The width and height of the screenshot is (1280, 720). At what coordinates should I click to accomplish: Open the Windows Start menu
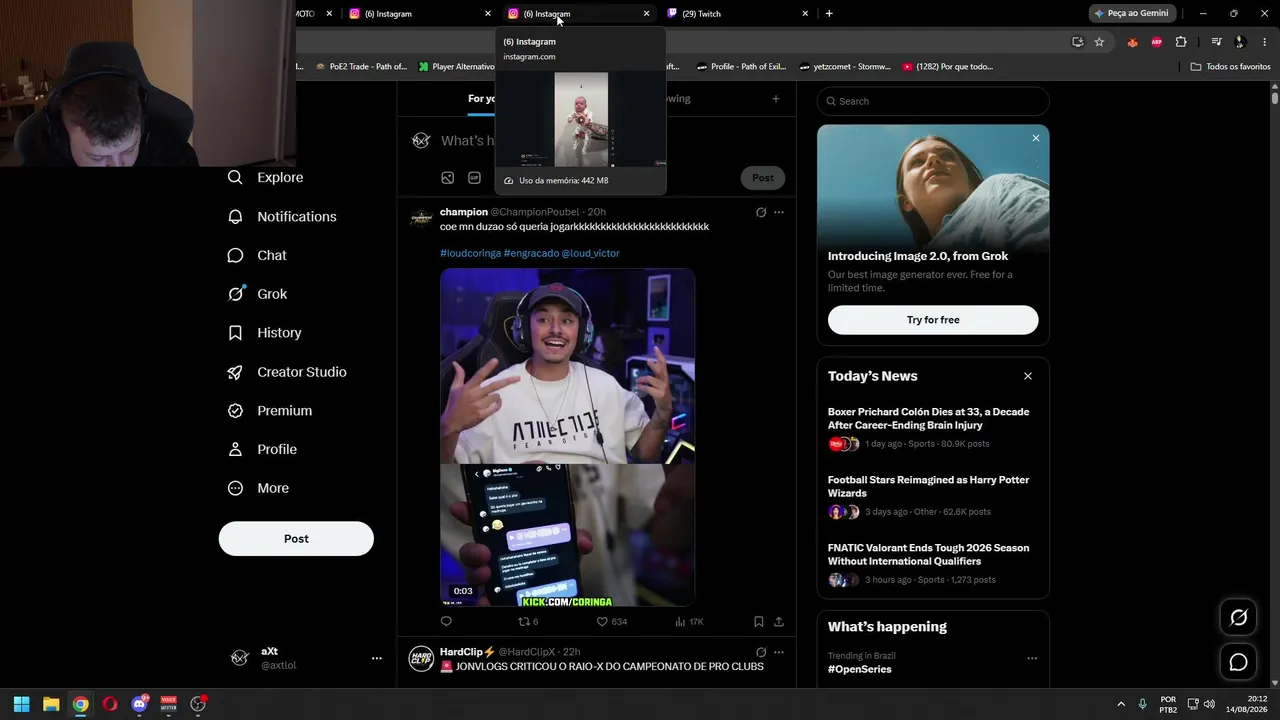point(21,704)
